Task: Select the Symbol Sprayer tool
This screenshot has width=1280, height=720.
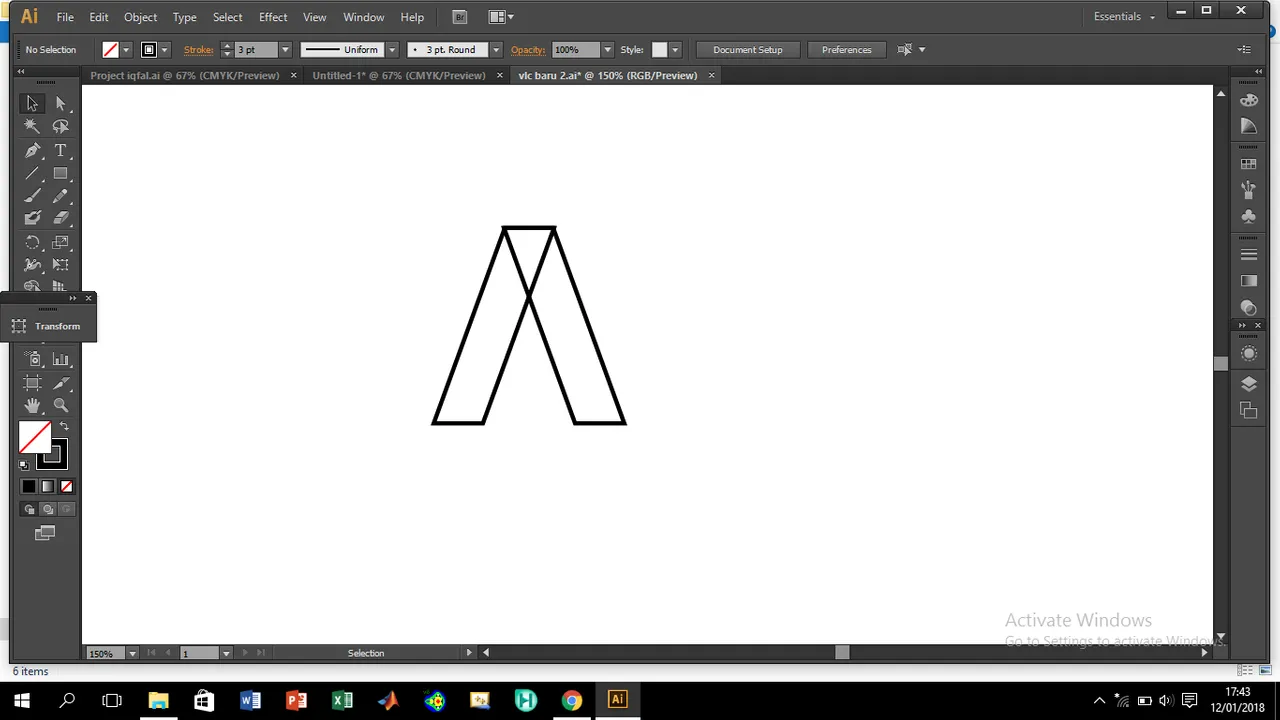Action: click(32, 359)
